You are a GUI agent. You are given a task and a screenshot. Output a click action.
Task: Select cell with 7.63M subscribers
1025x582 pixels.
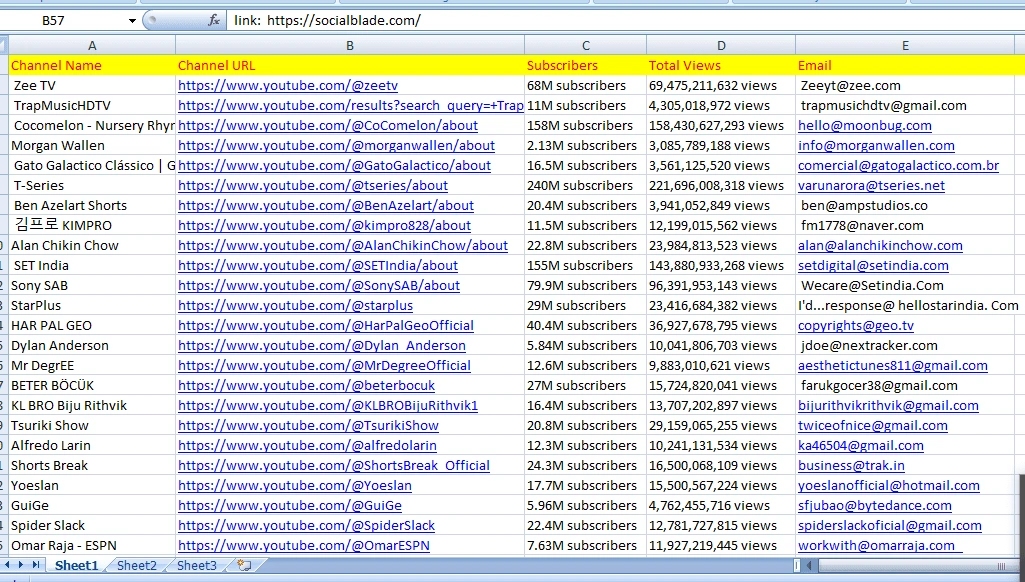coord(586,545)
